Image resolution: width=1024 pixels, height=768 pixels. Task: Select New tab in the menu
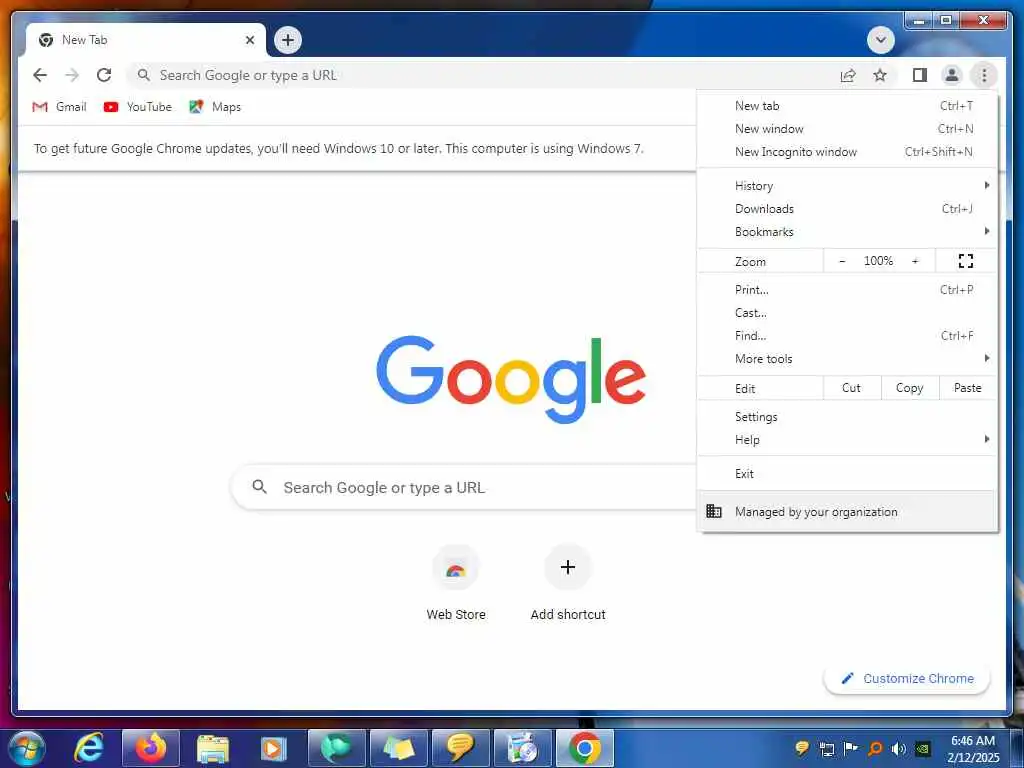847,106
